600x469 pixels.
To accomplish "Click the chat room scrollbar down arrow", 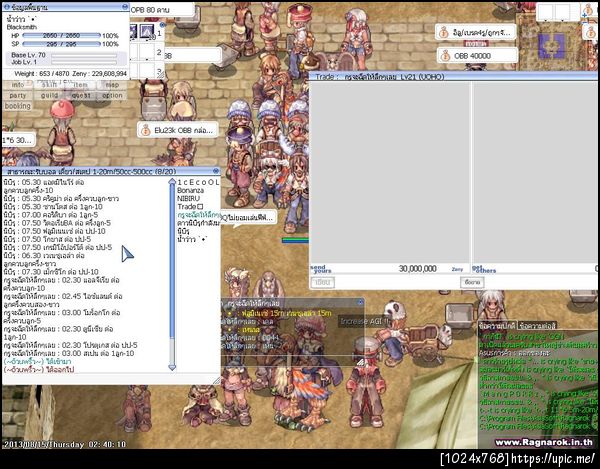I will pyautogui.click(x=172, y=368).
